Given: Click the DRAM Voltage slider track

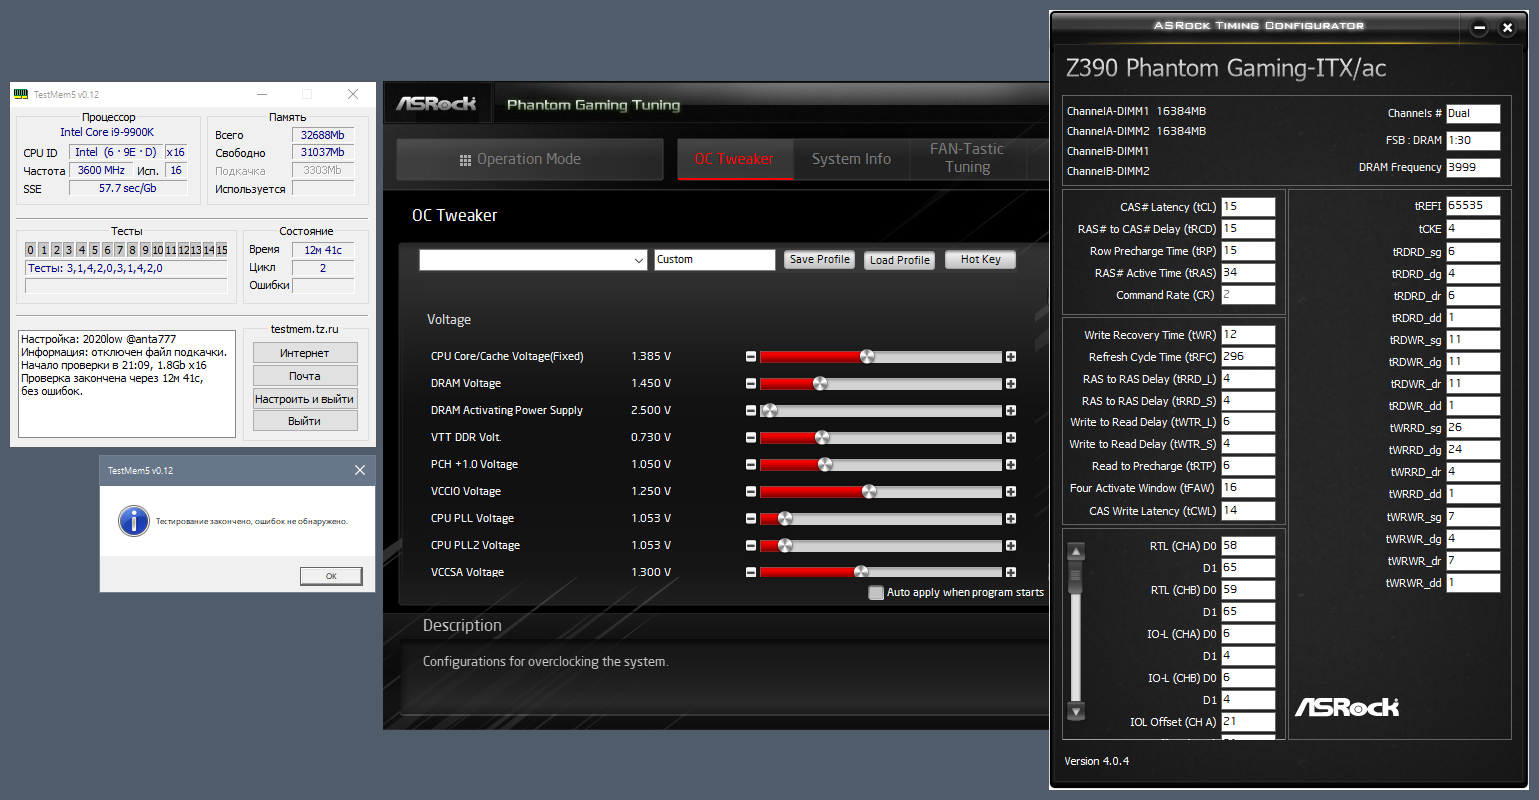Looking at the screenshot, I should click(x=881, y=384).
